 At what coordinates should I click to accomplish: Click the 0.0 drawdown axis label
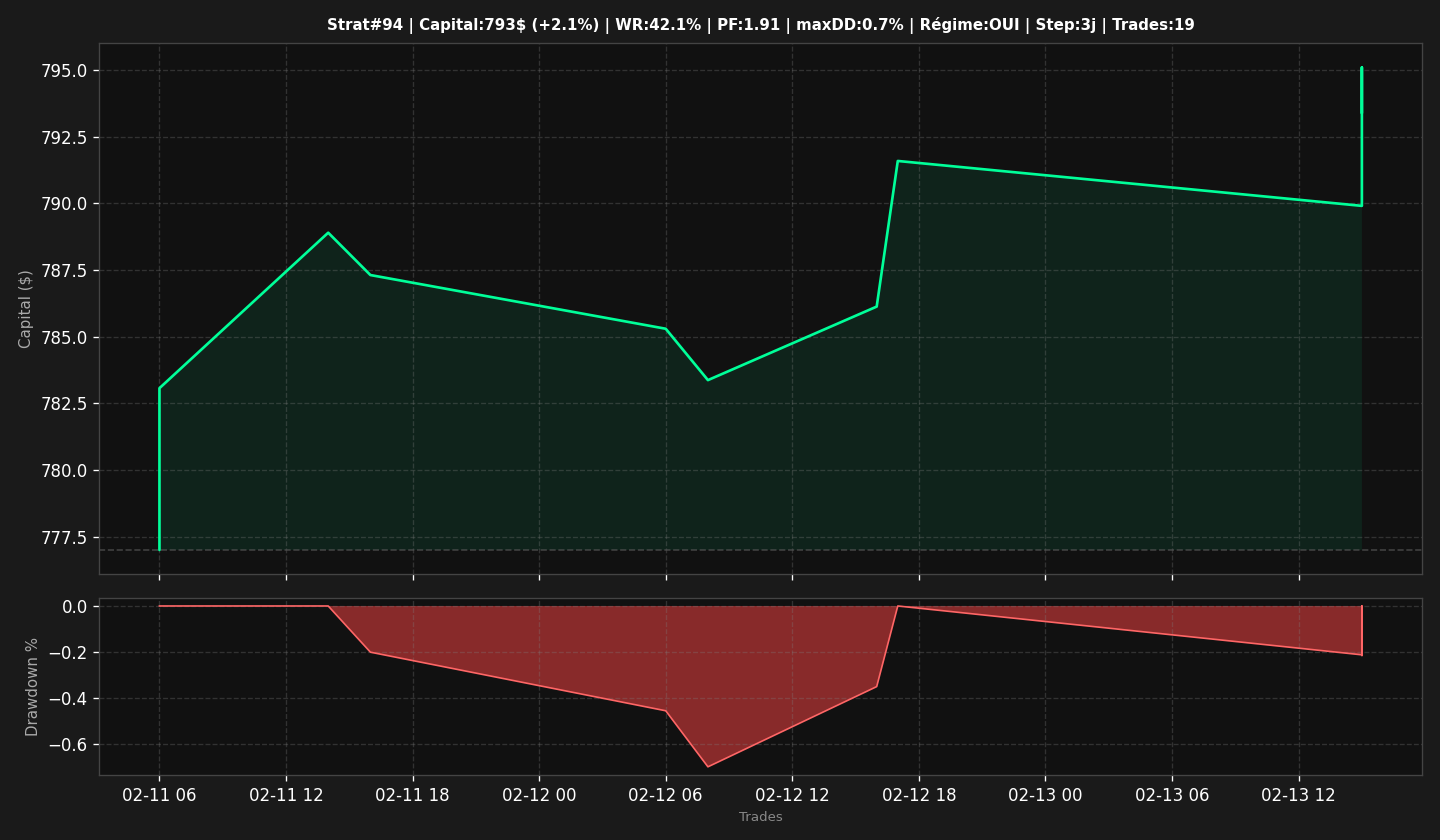tap(75, 607)
